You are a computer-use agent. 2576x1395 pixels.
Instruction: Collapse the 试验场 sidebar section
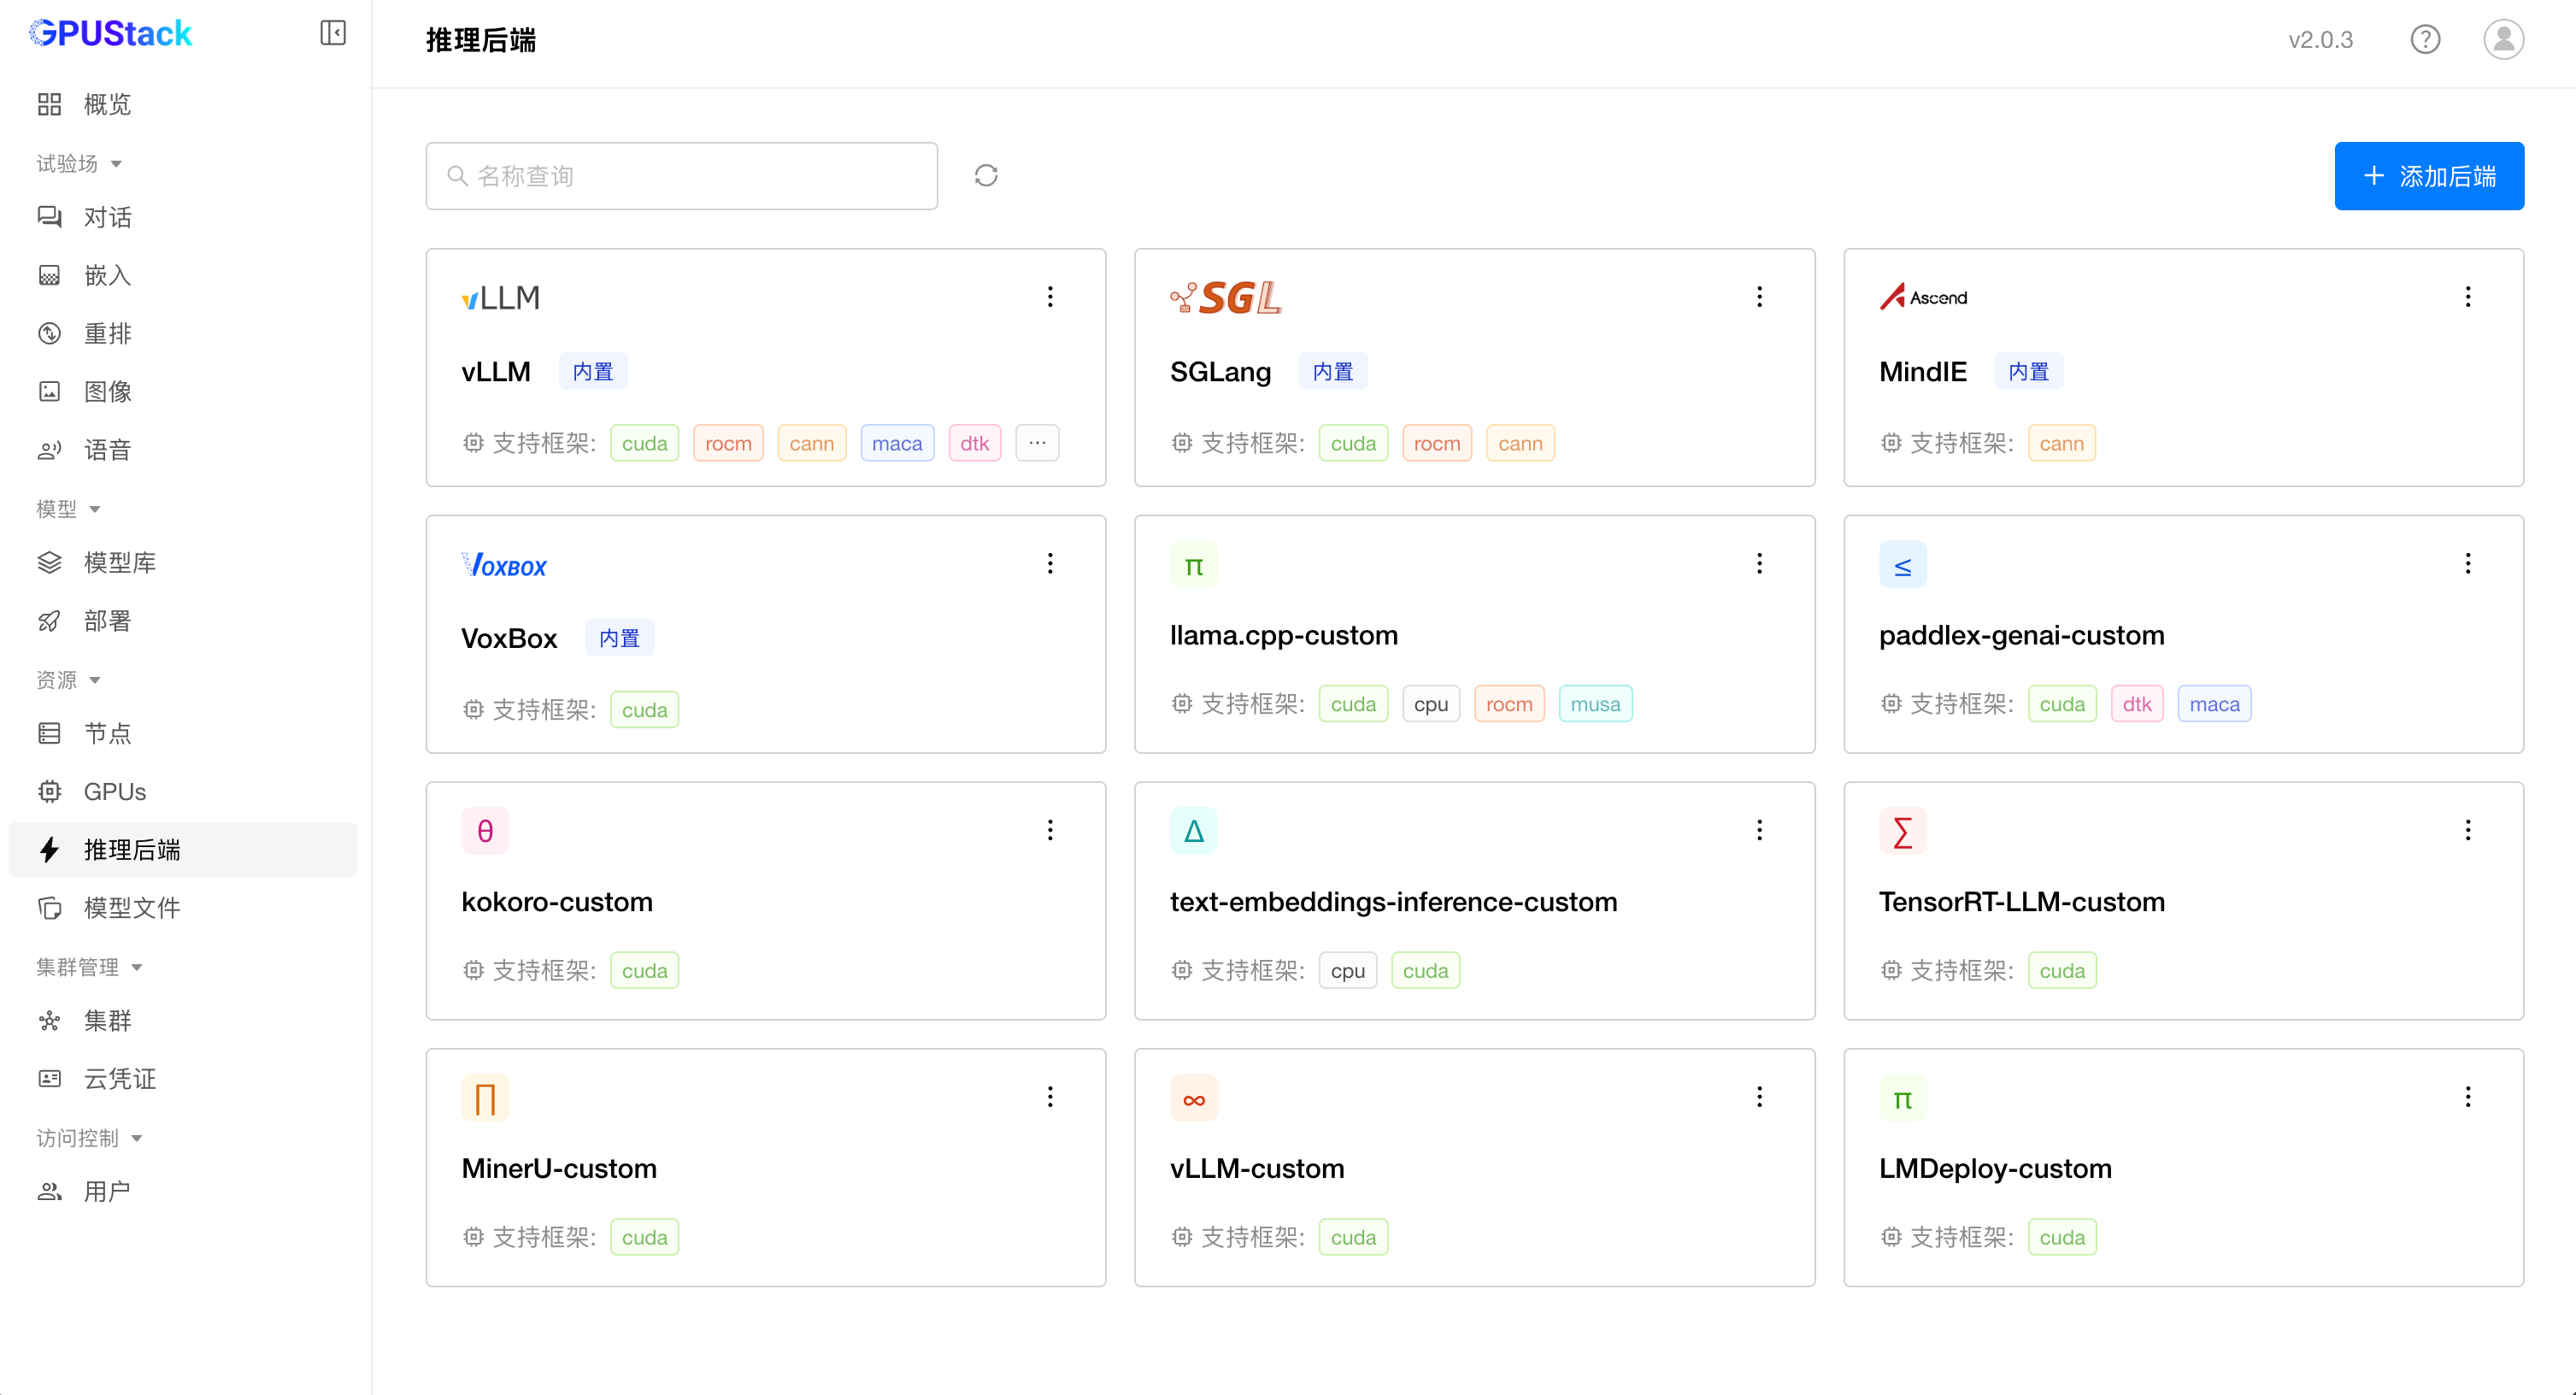(x=79, y=164)
